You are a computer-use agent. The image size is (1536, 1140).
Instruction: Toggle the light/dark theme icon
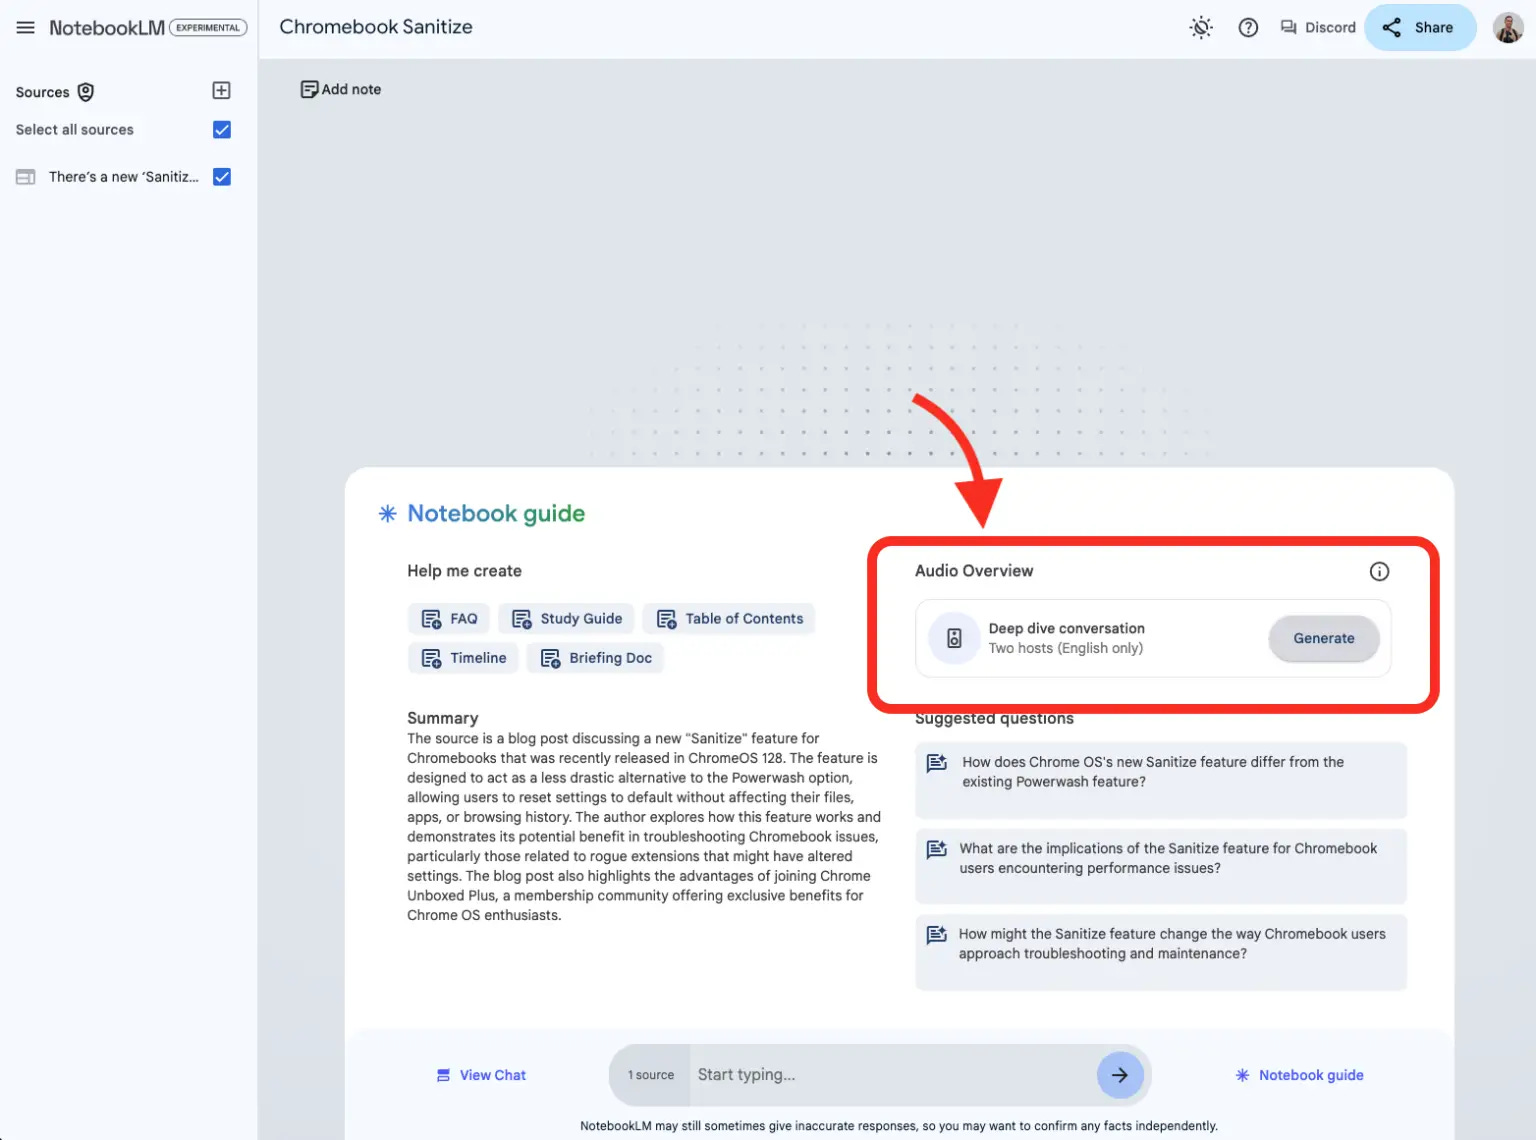(x=1201, y=28)
